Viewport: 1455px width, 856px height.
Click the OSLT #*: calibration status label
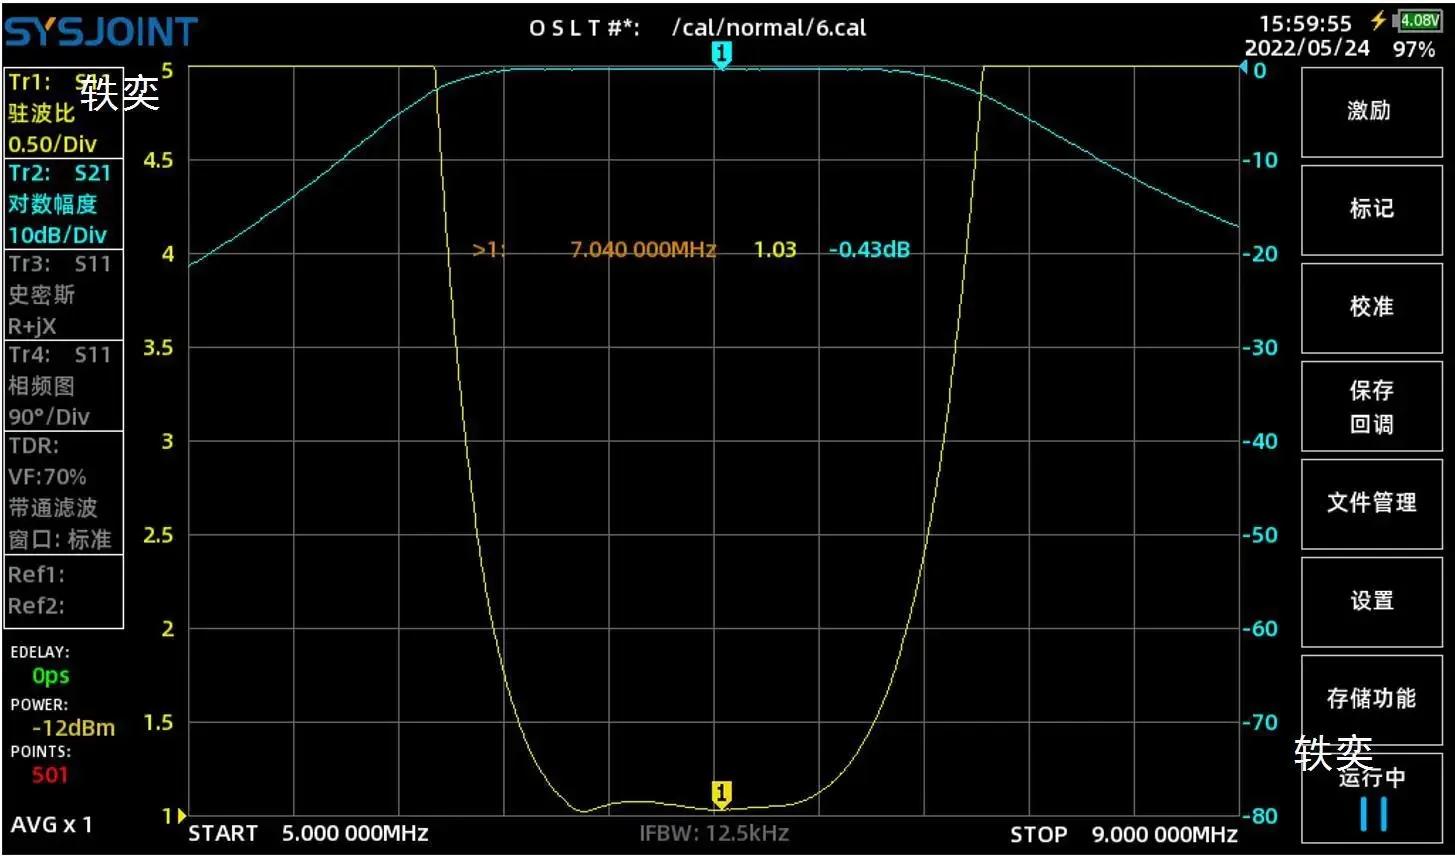[x=584, y=28]
